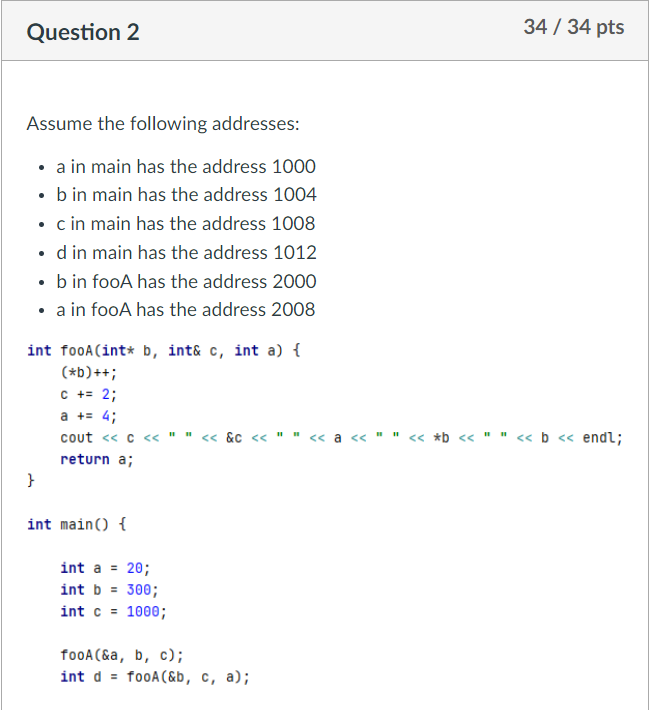Click the "int c = 1000;" line

pyautogui.click(x=113, y=611)
